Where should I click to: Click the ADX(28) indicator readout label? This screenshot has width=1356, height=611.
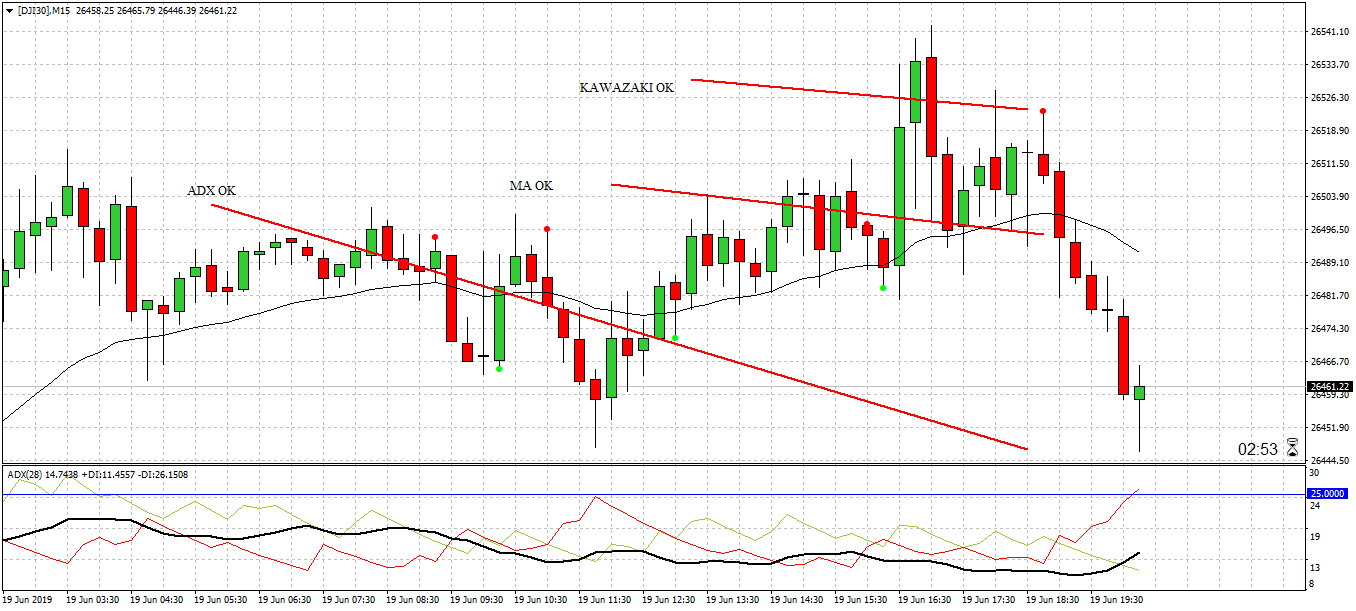[97, 474]
